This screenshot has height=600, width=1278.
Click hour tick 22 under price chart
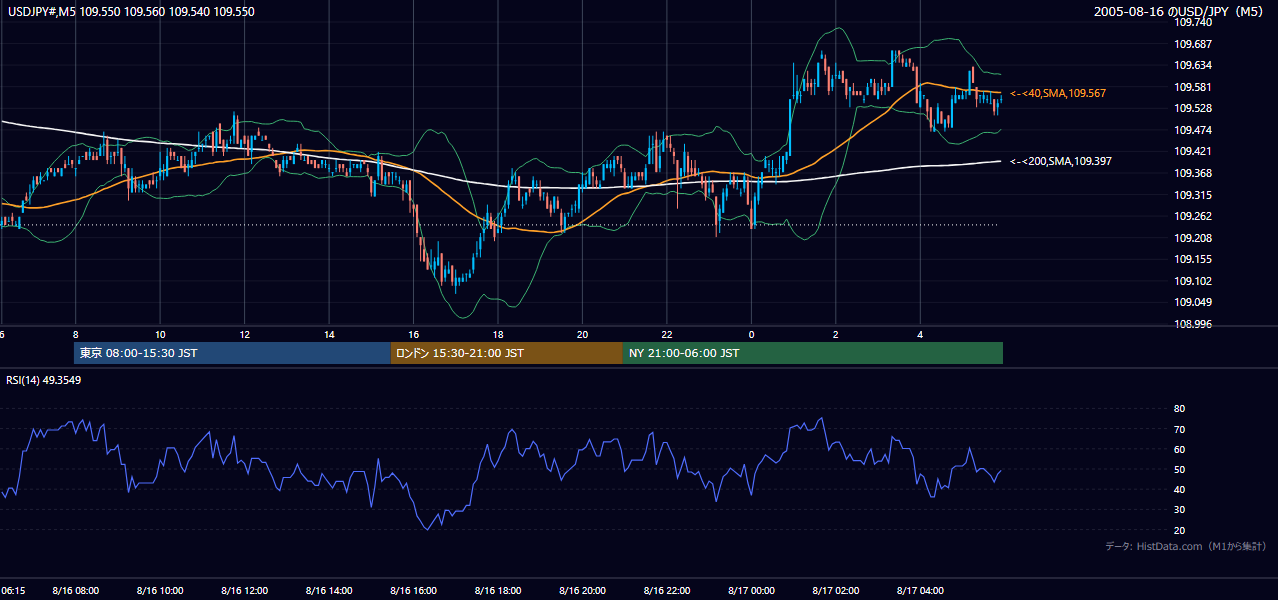point(667,335)
